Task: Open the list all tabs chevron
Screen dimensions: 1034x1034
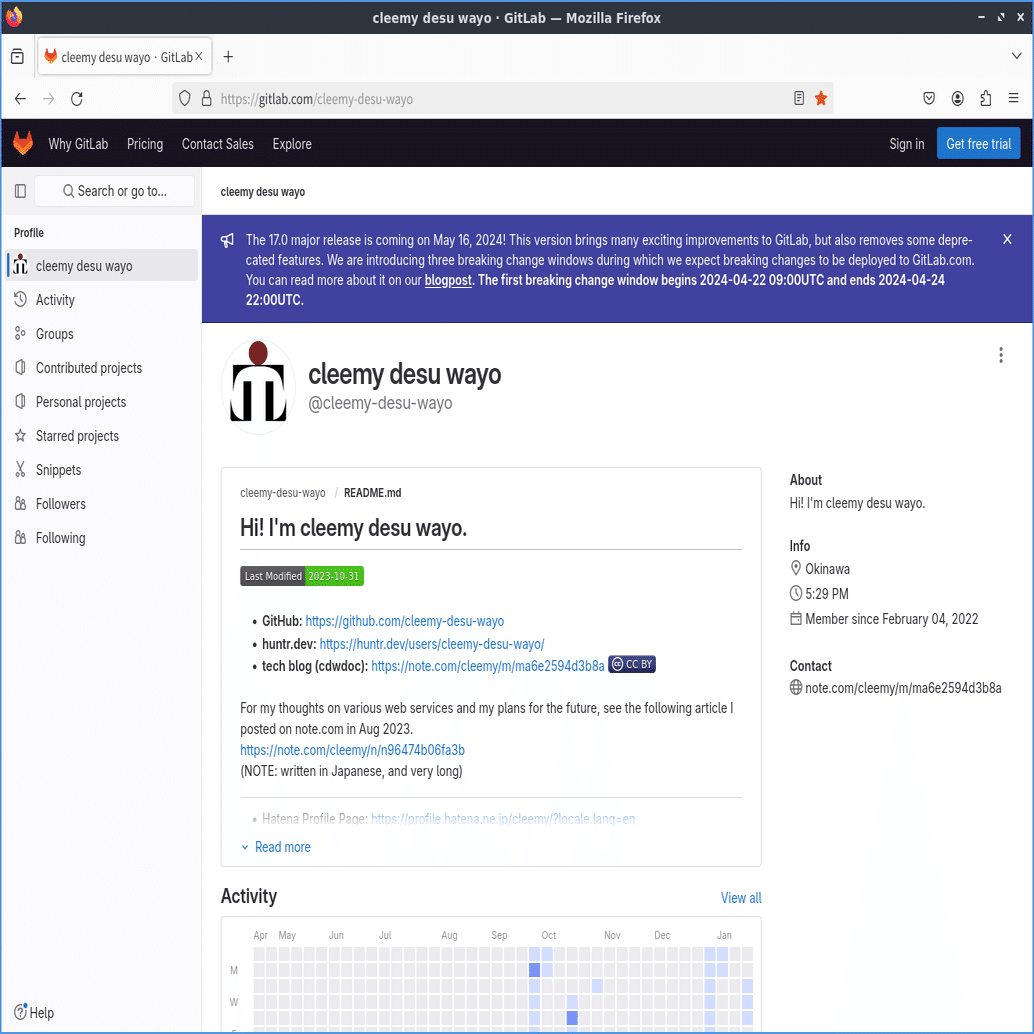Action: (1016, 56)
